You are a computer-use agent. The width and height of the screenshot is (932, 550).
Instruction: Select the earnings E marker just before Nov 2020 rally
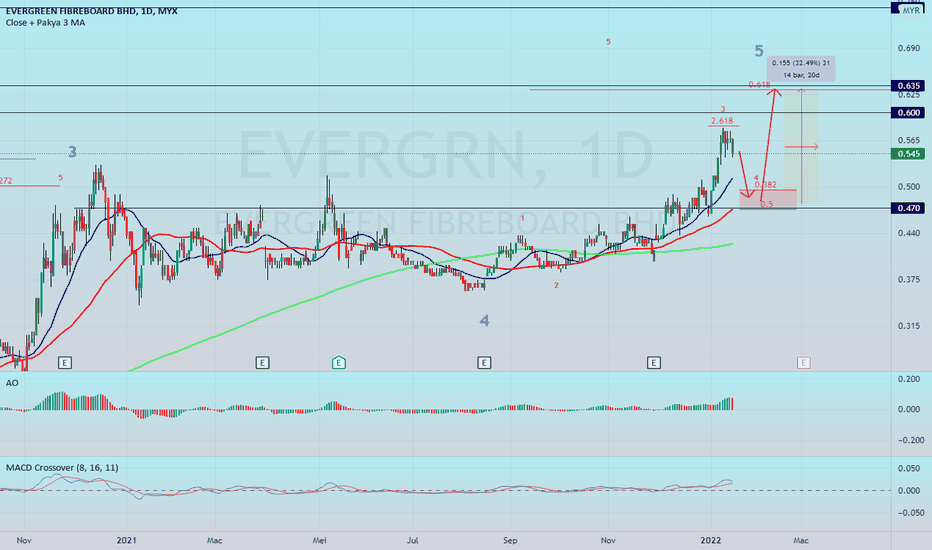[x=65, y=362]
